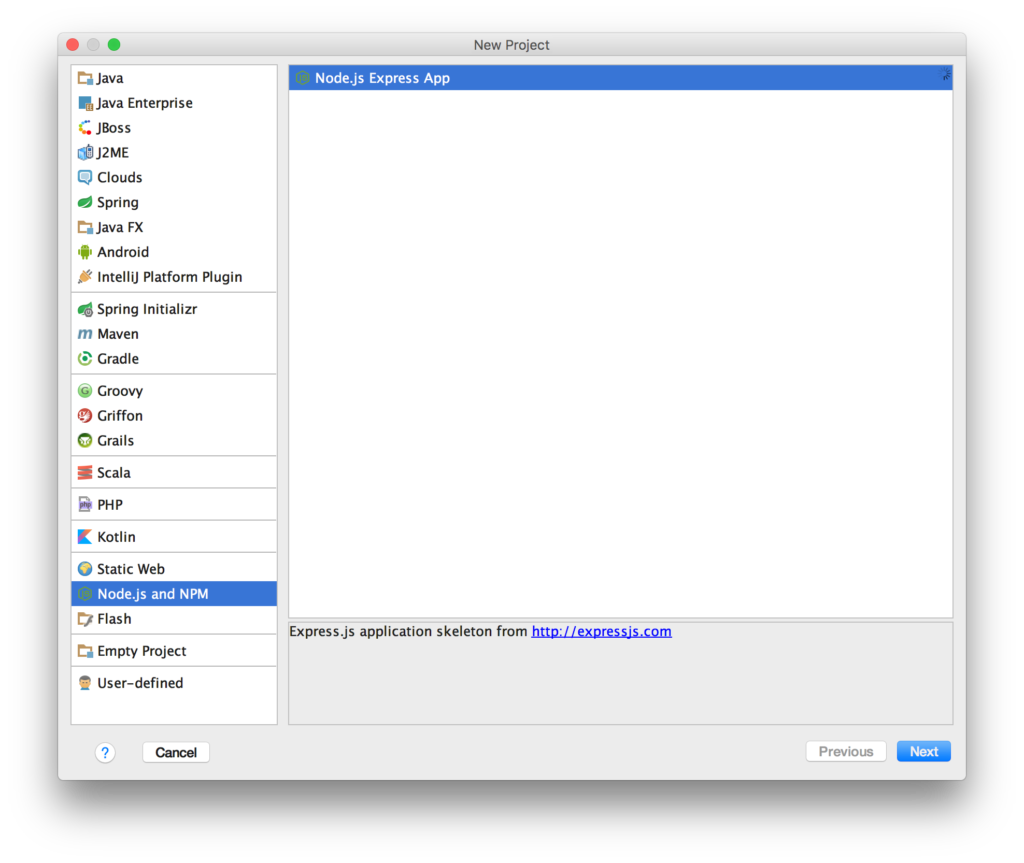Viewport: 1024px width, 863px height.
Task: Click the Java Enterprise icon
Action: tap(85, 103)
